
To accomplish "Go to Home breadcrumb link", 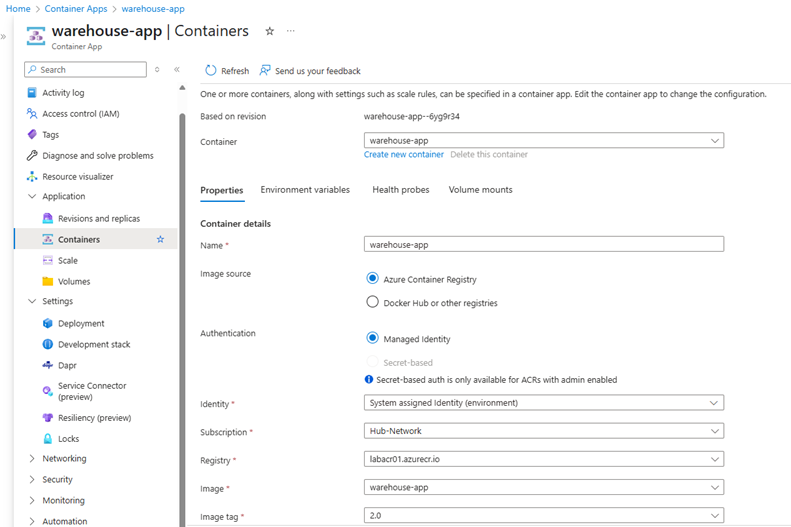I will click(x=18, y=9).
